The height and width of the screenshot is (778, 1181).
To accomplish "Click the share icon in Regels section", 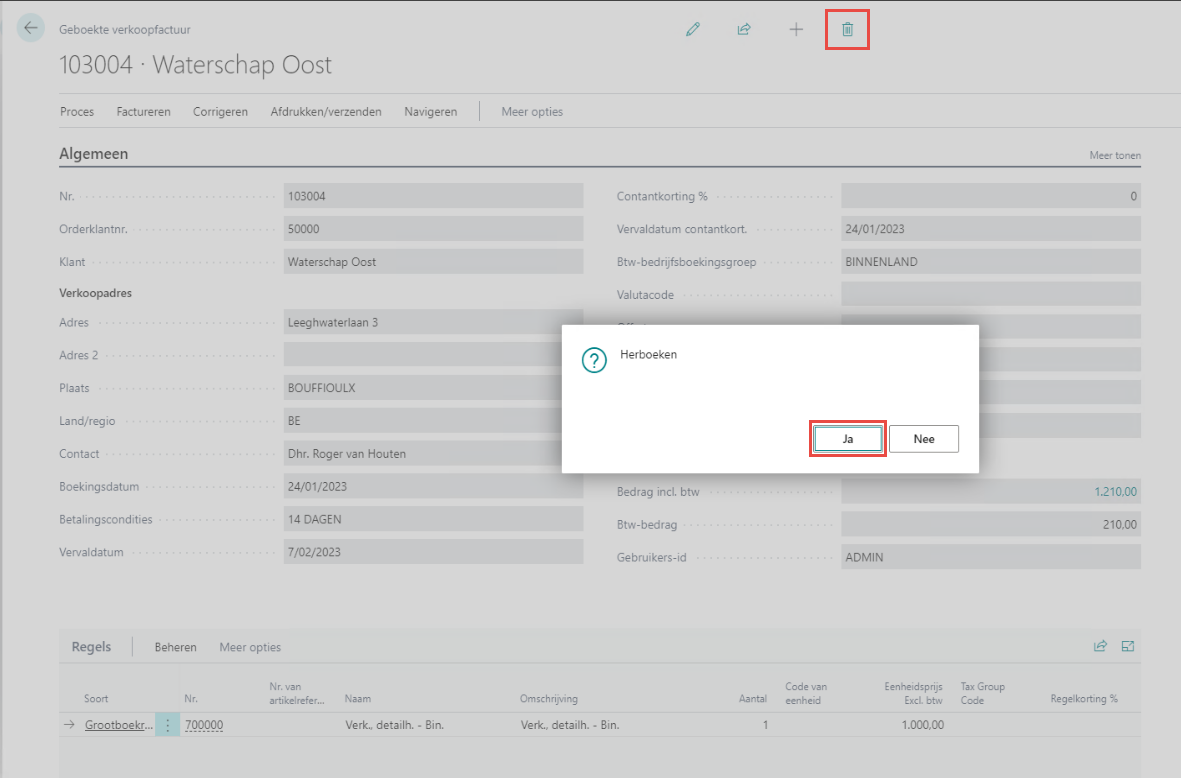I will click(1100, 646).
